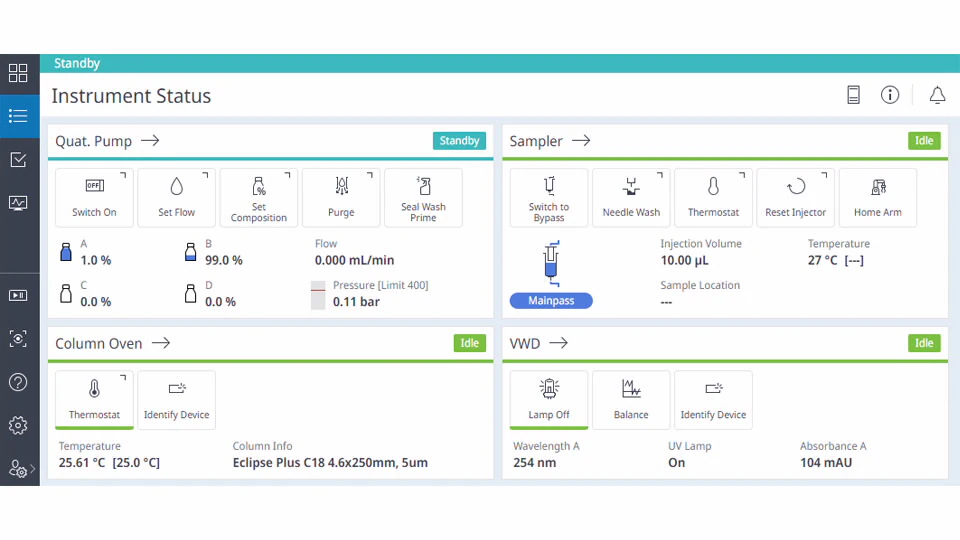Click the flow value 0.000 mL/min
The width and height of the screenshot is (960, 540).
(x=354, y=260)
